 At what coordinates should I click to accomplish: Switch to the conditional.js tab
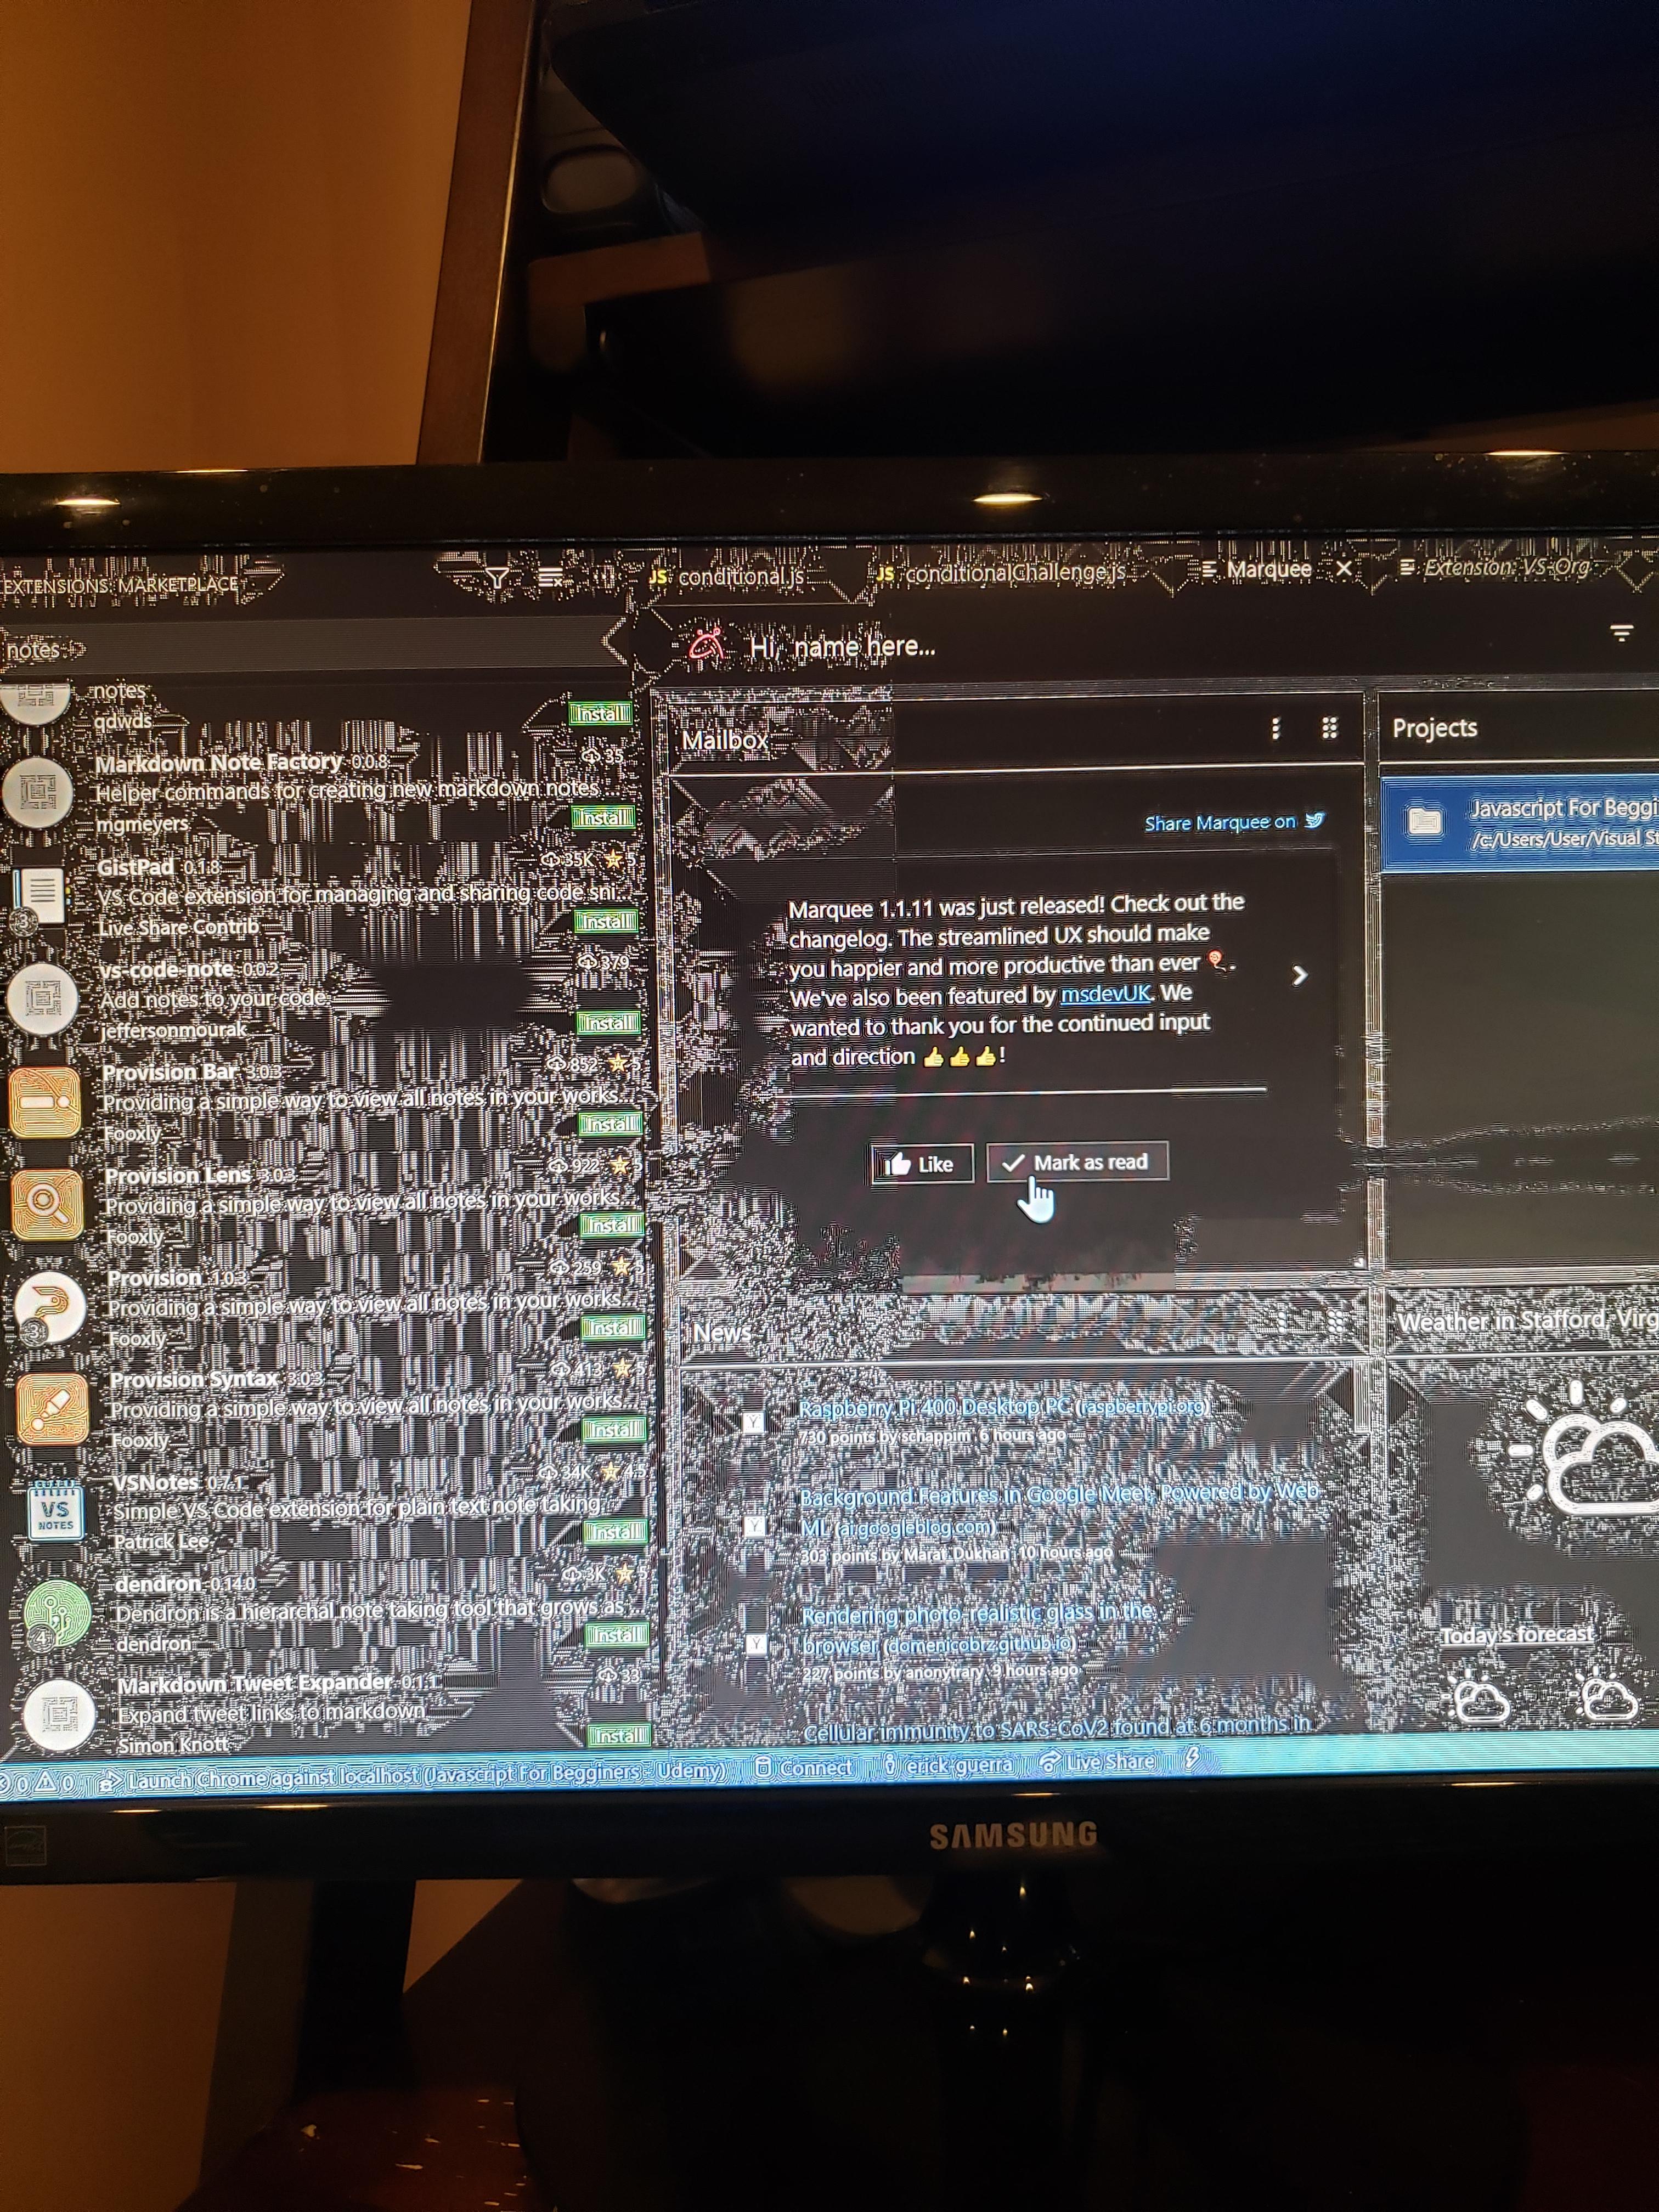tap(726, 576)
